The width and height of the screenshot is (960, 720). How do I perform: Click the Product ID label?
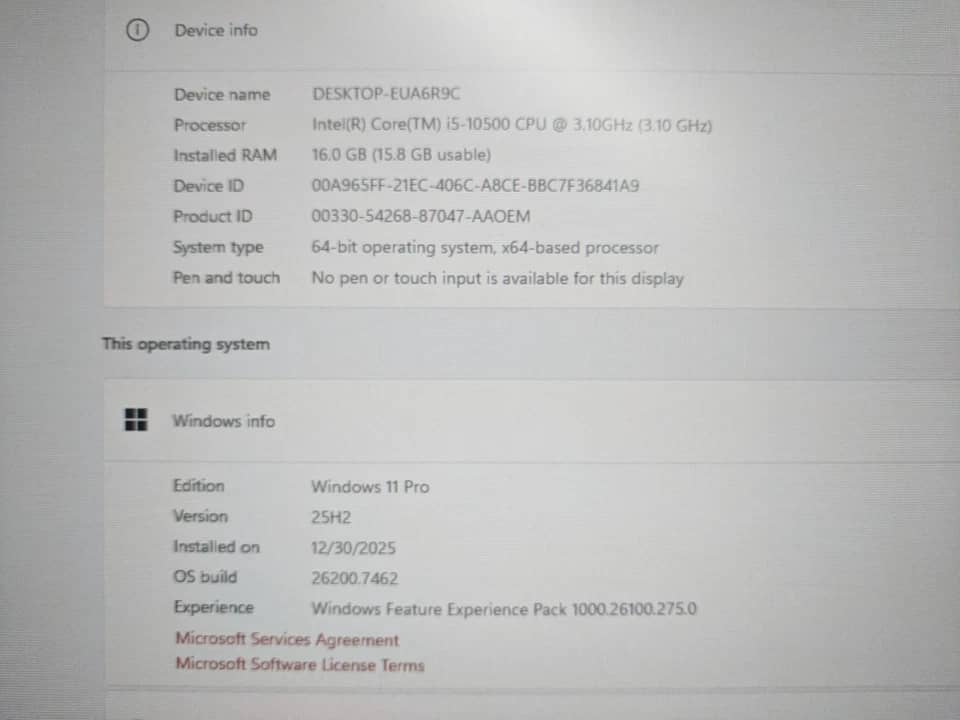click(x=212, y=216)
